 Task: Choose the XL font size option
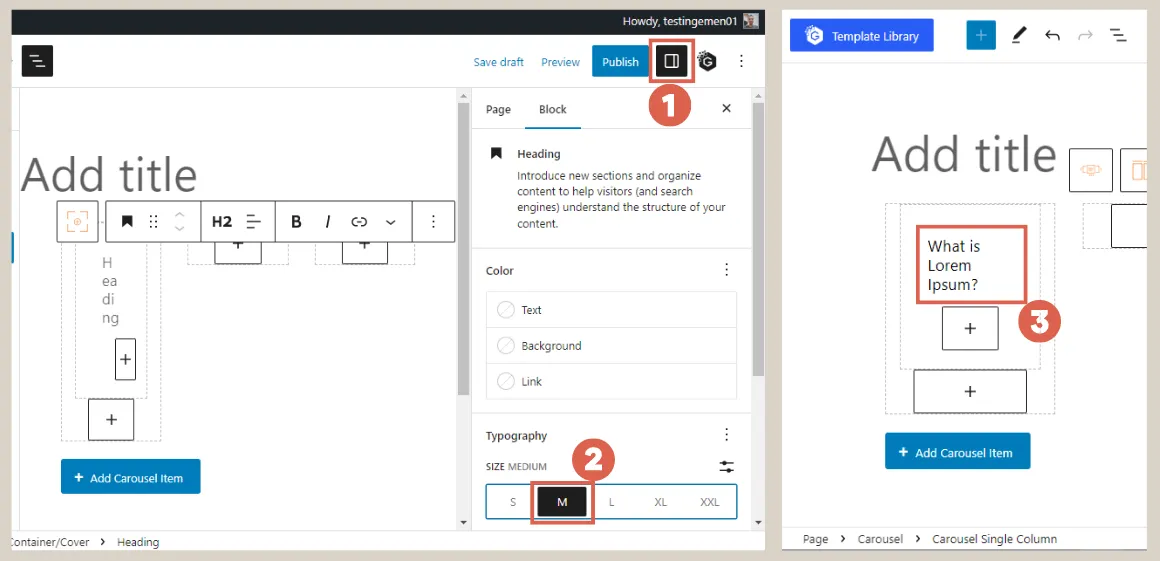tap(660, 502)
